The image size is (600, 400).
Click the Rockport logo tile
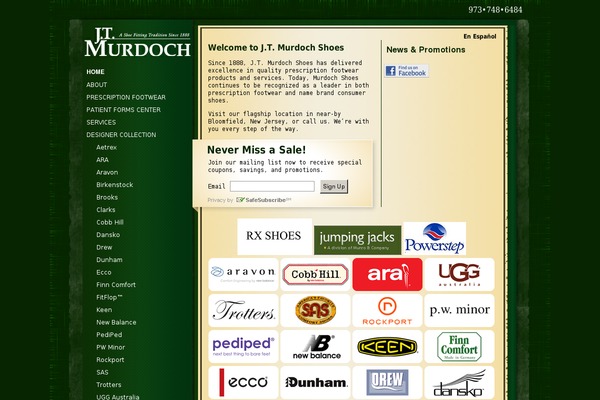pyautogui.click(x=386, y=310)
